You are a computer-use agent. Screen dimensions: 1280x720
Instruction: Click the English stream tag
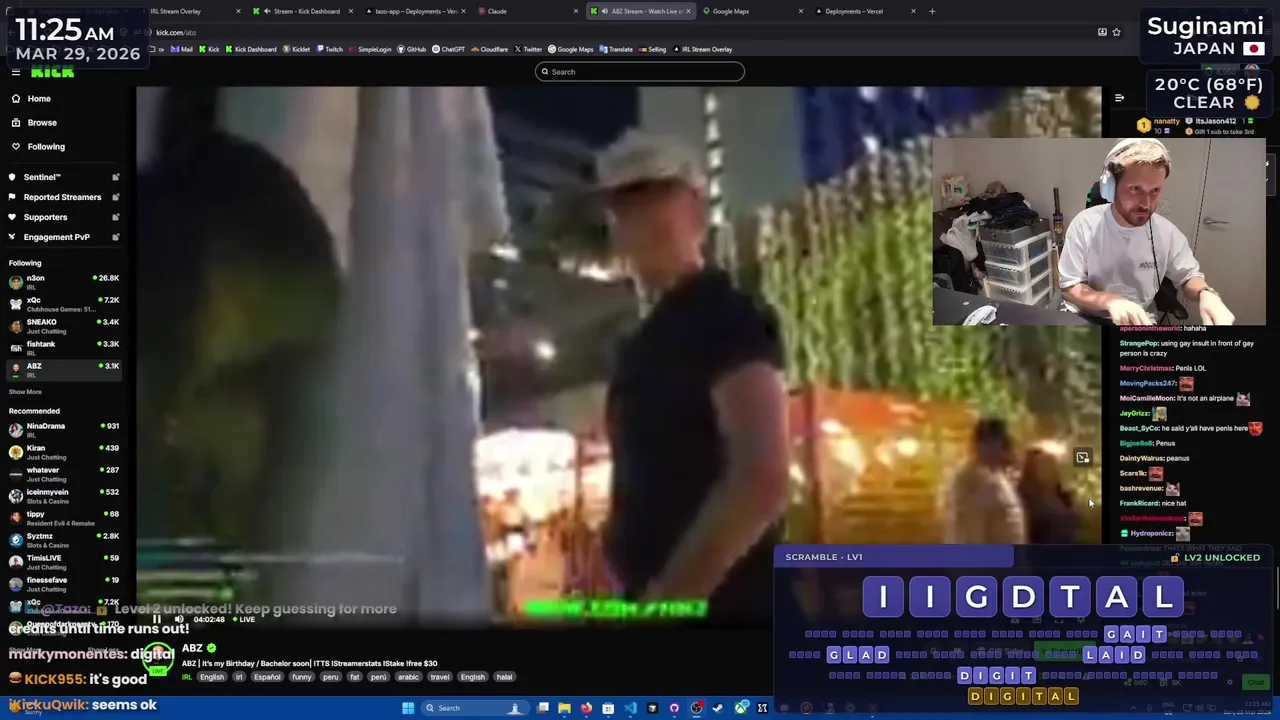tap(212, 677)
